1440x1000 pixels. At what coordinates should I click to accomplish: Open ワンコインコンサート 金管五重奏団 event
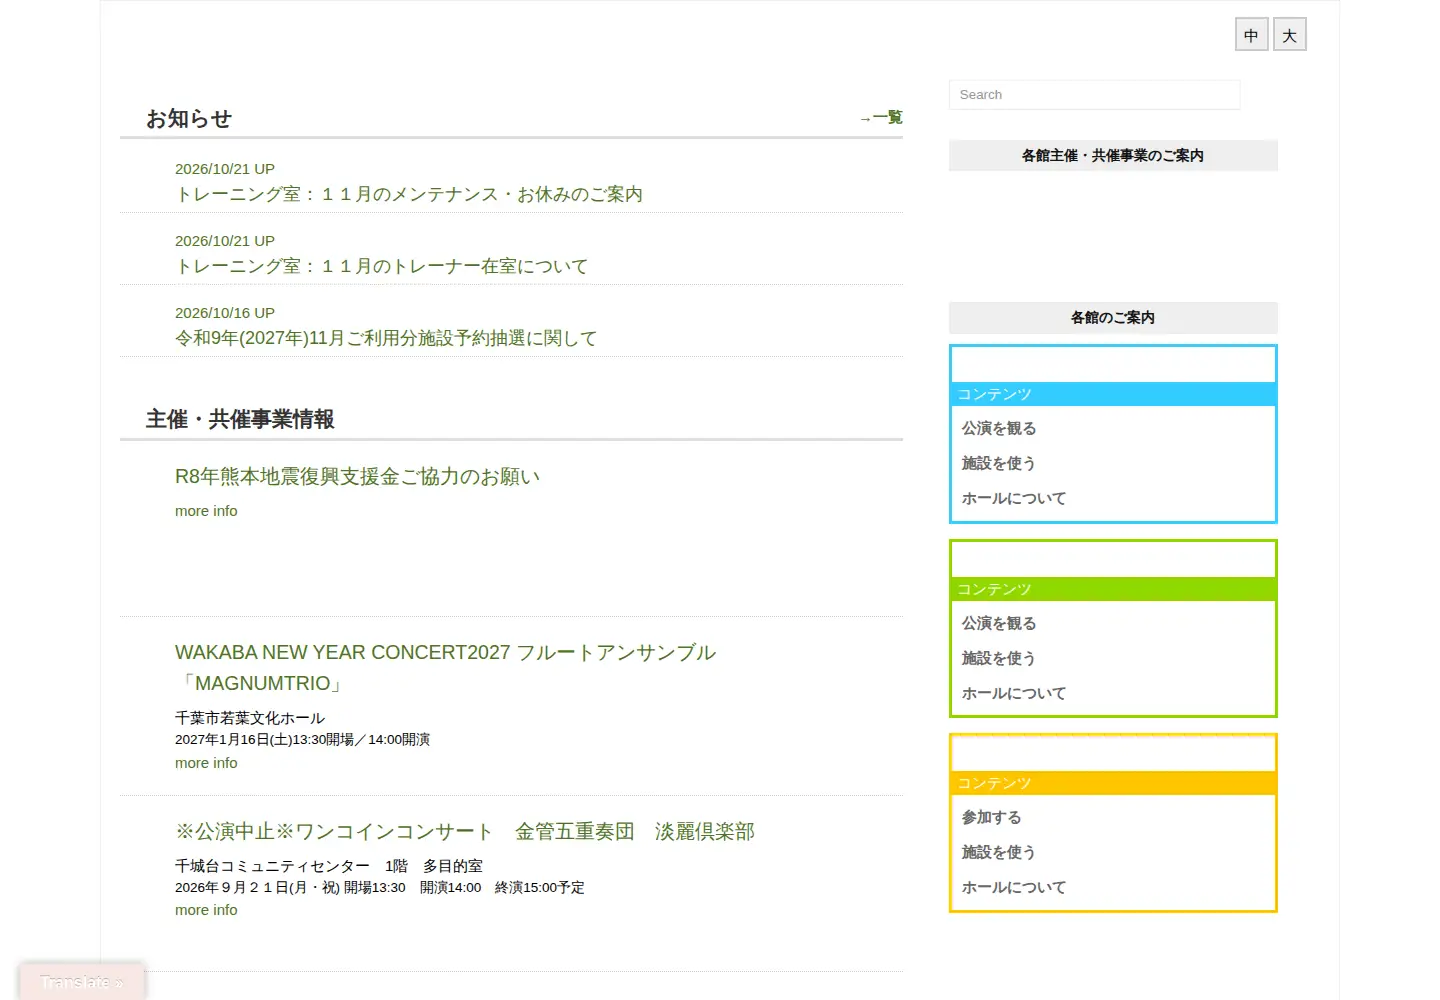coord(465,831)
